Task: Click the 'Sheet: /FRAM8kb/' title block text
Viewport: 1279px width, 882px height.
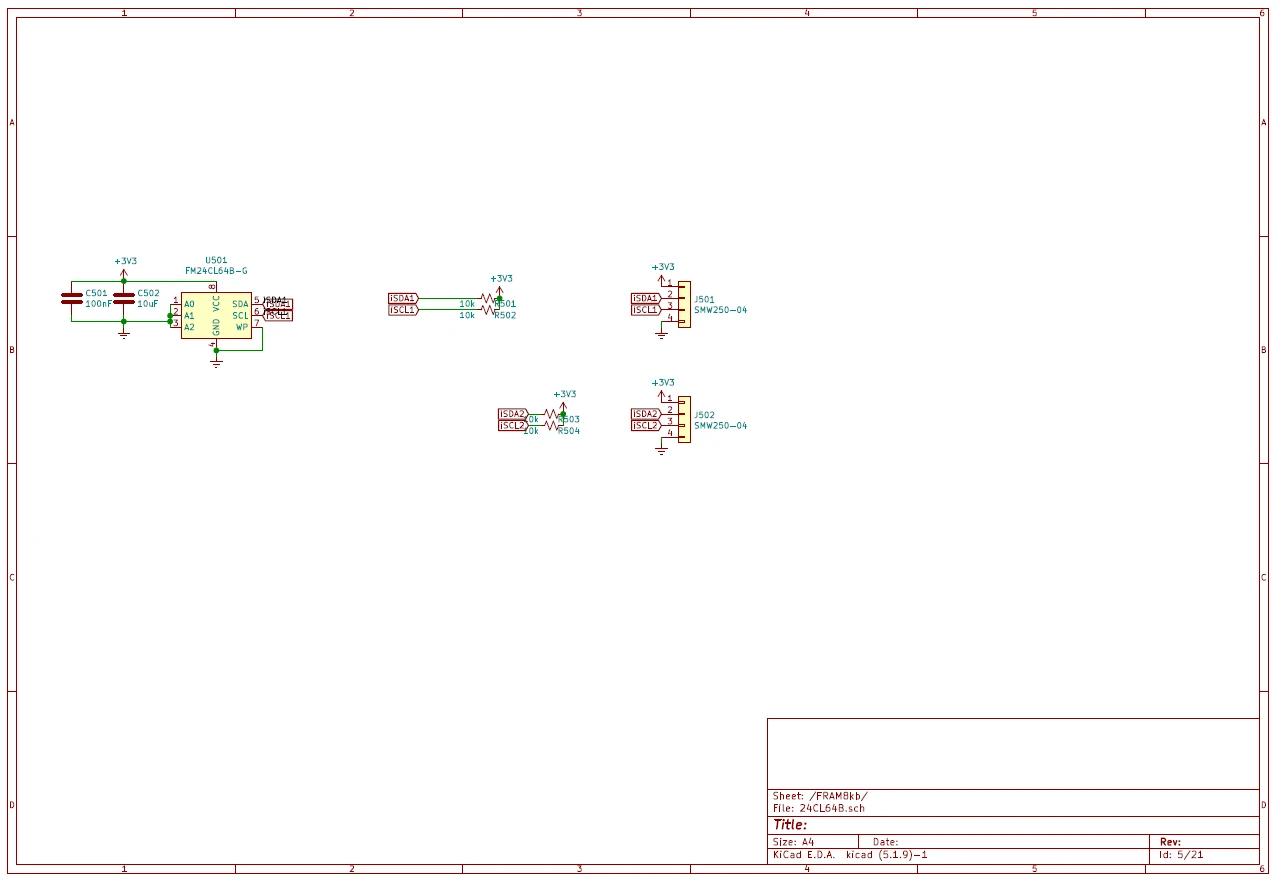Action: [x=820, y=797]
